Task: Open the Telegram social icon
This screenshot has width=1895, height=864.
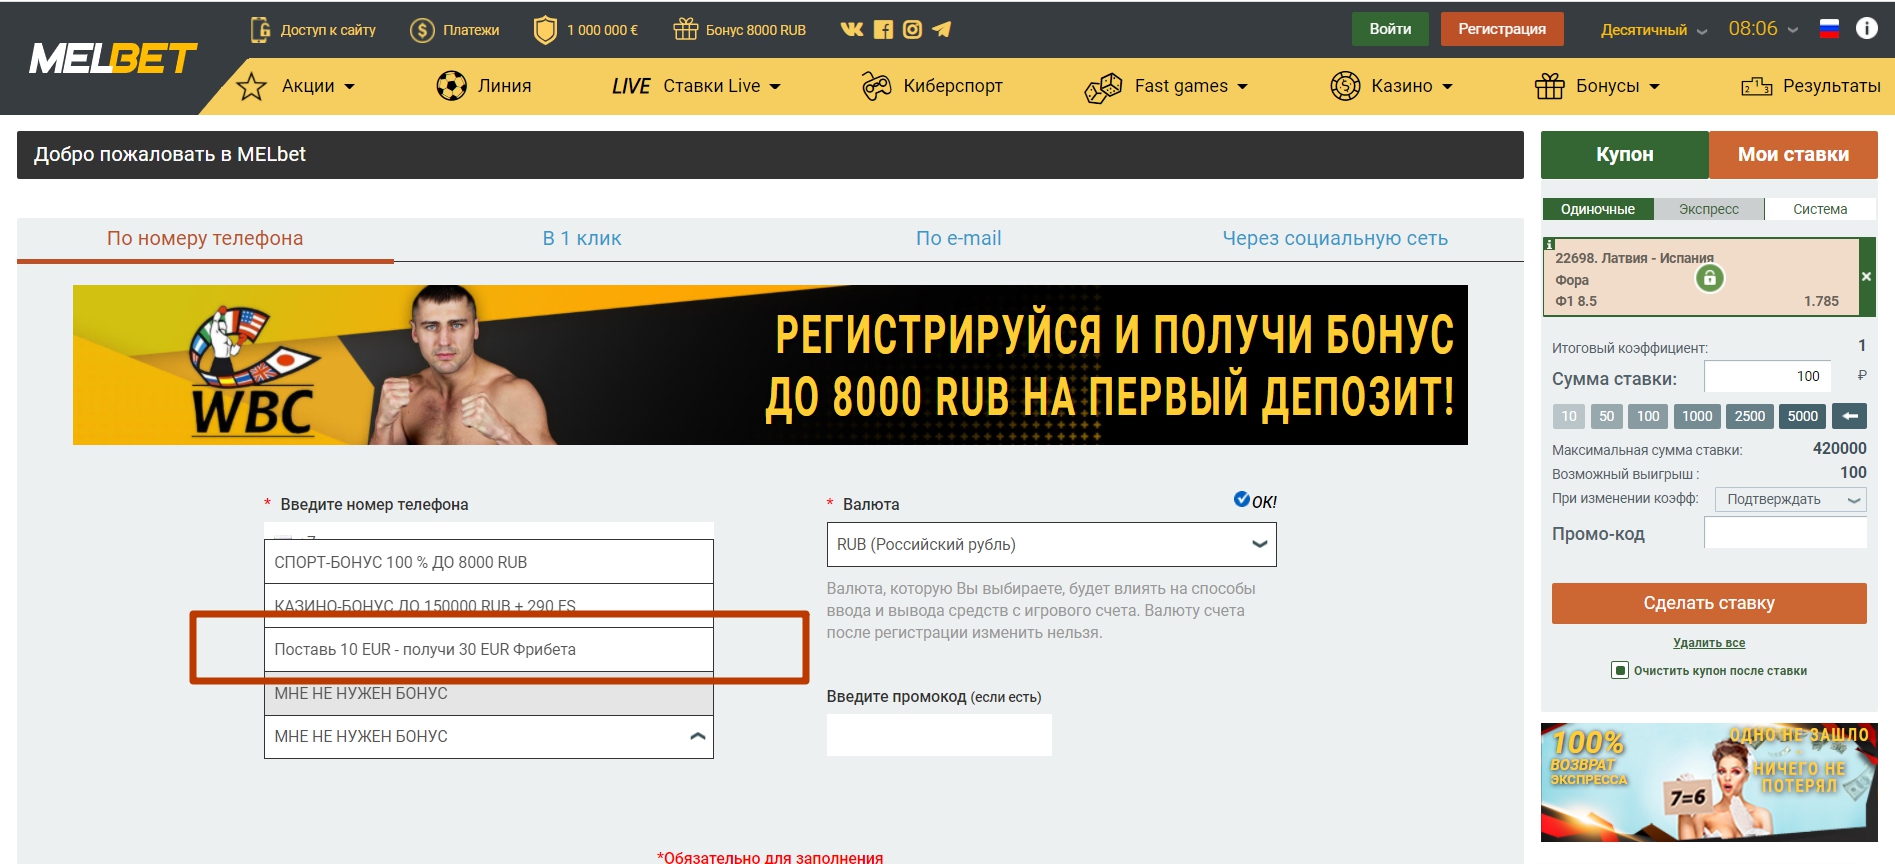Action: coord(941,29)
